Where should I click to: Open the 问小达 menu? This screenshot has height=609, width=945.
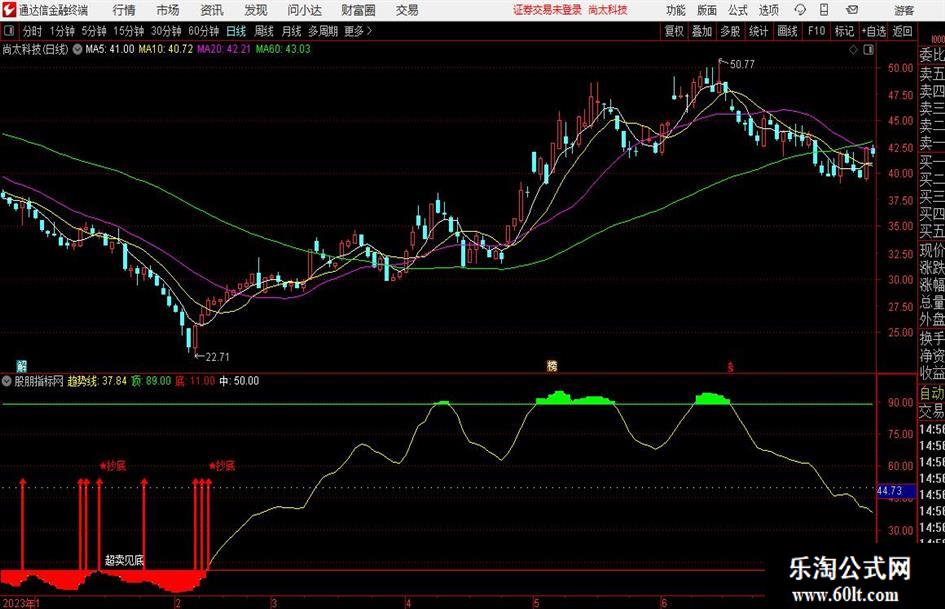[x=304, y=10]
